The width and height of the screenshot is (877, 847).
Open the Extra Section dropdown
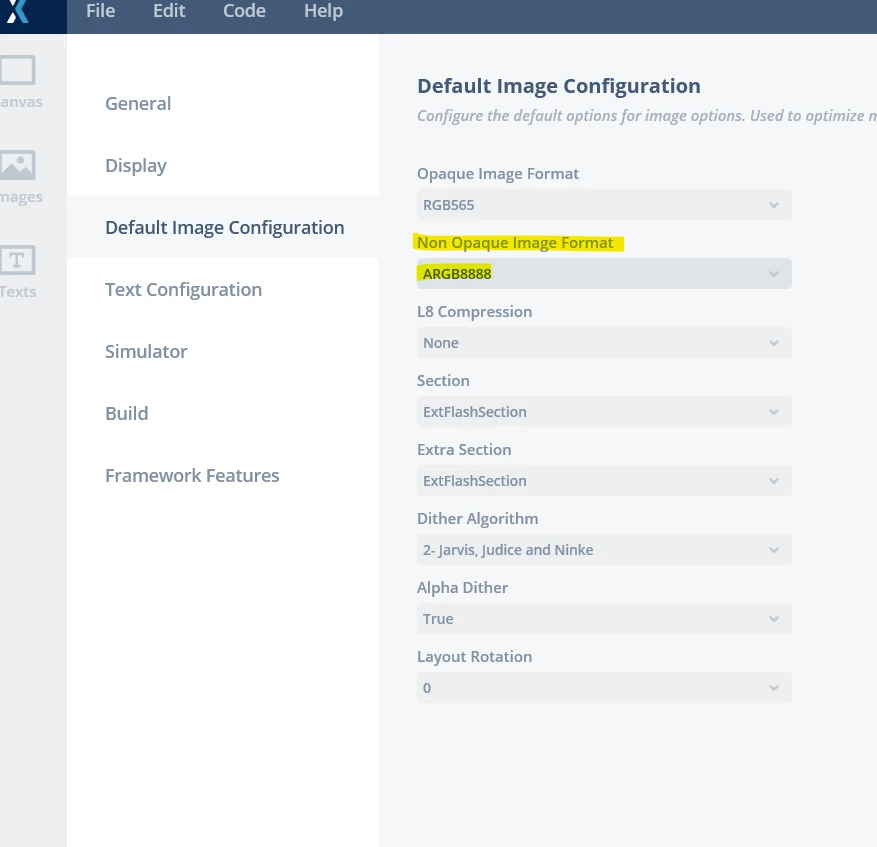click(604, 481)
